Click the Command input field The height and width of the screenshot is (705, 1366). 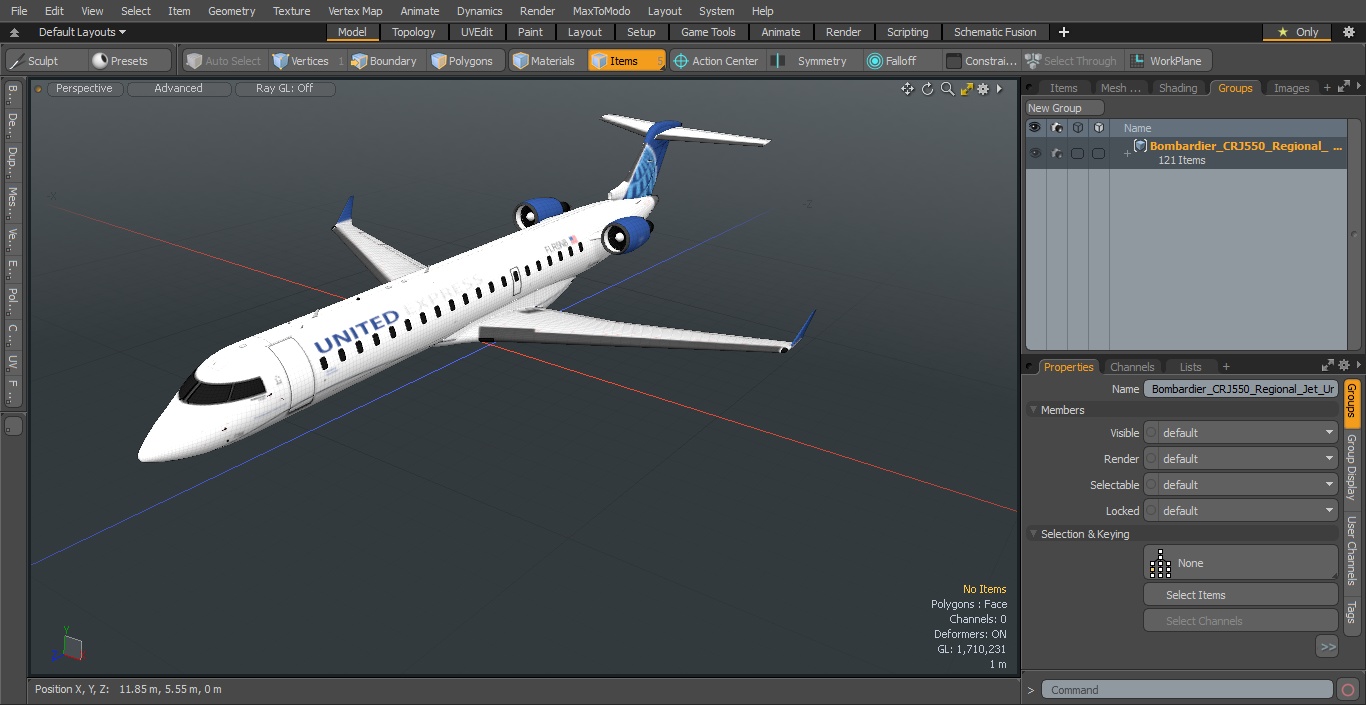[x=1187, y=690]
